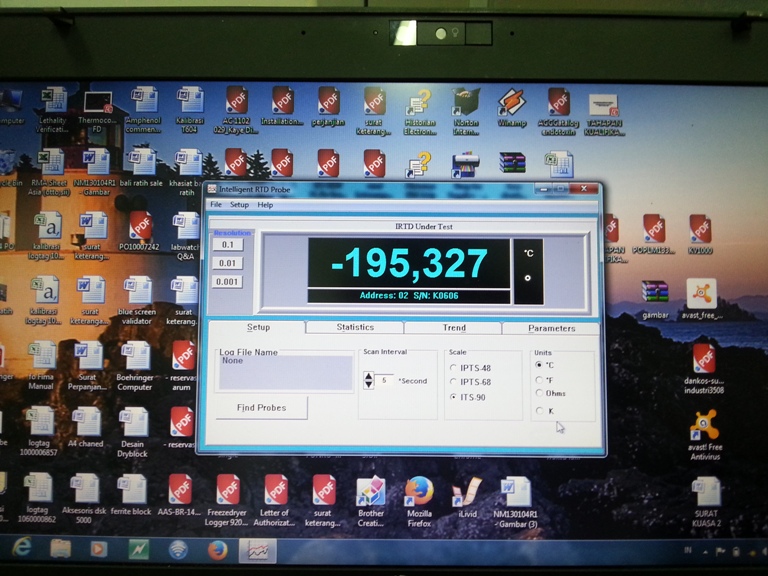Open Mozilla Firefox desktop shortcut

[418, 492]
